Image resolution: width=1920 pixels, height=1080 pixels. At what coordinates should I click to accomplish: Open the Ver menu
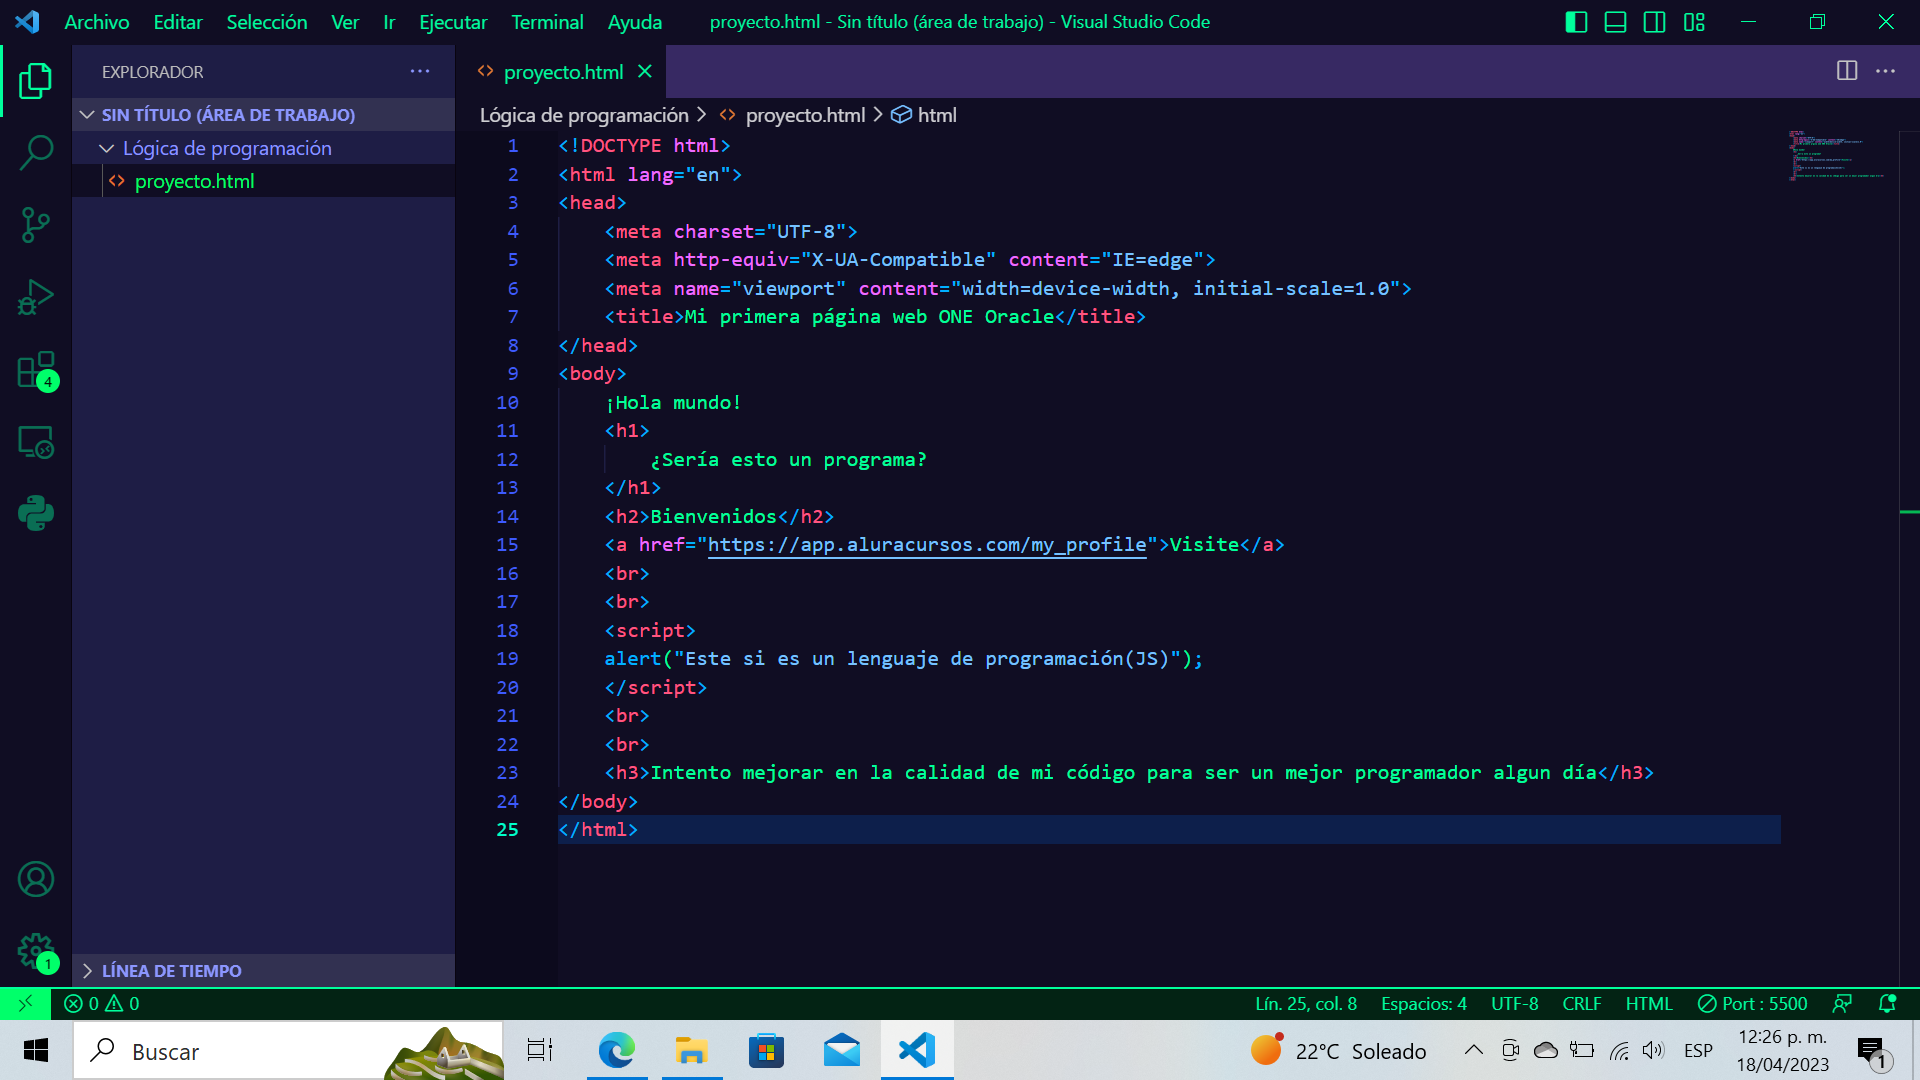[x=345, y=22]
